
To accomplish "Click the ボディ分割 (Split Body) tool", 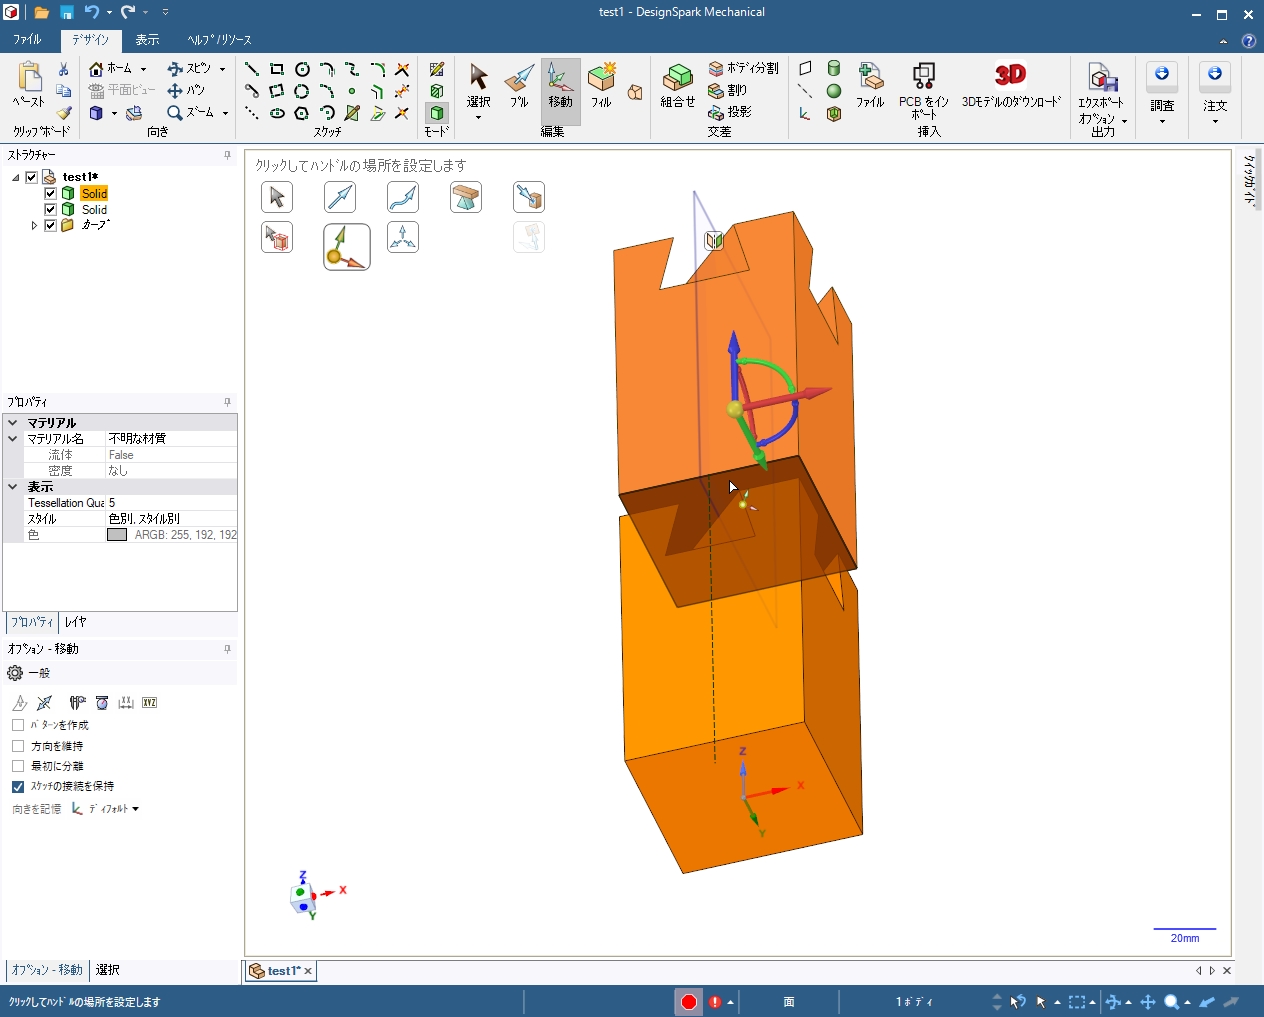I will click(x=743, y=68).
